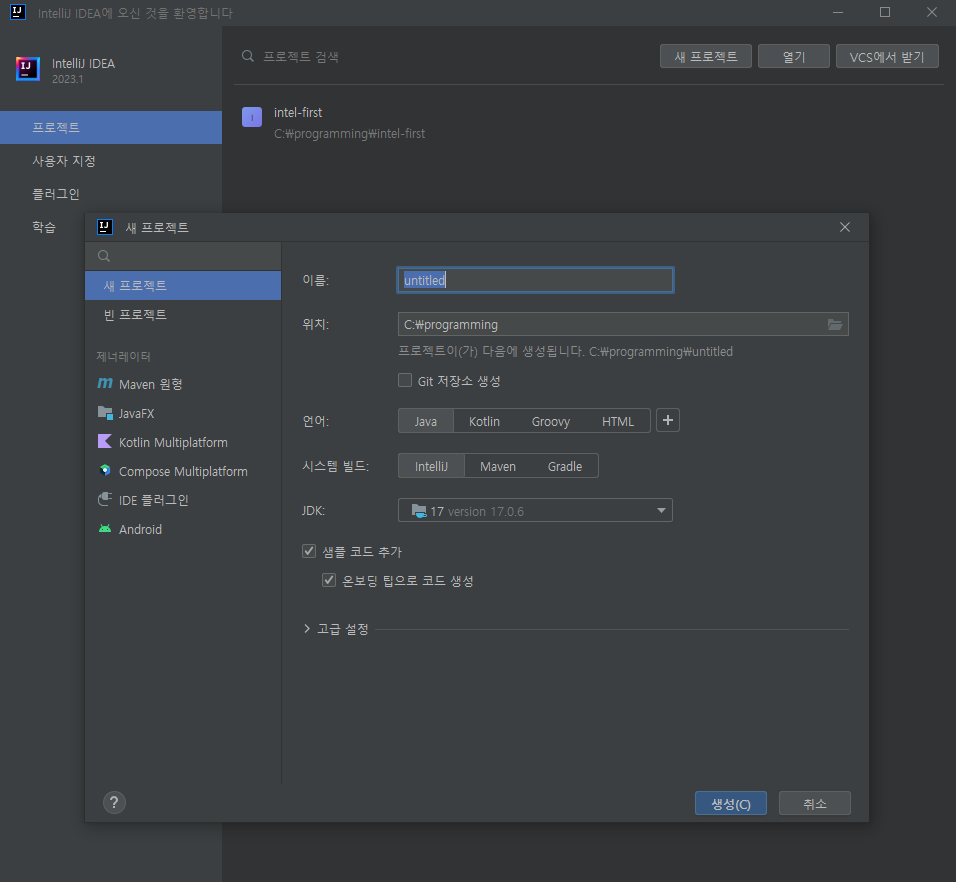Minimize the IntelliJ IDEA welcome window

pyautogui.click(x=838, y=12)
